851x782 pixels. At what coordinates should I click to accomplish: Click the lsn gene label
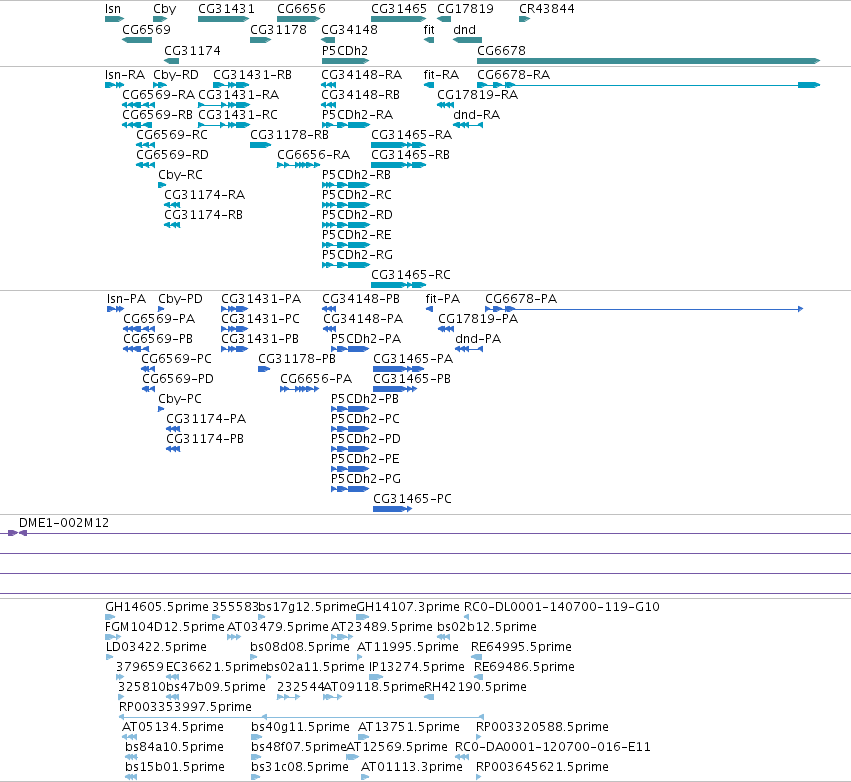pos(113,9)
